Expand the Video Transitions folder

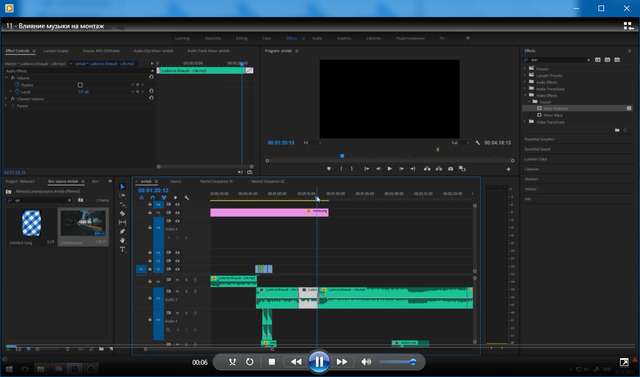(x=525, y=122)
